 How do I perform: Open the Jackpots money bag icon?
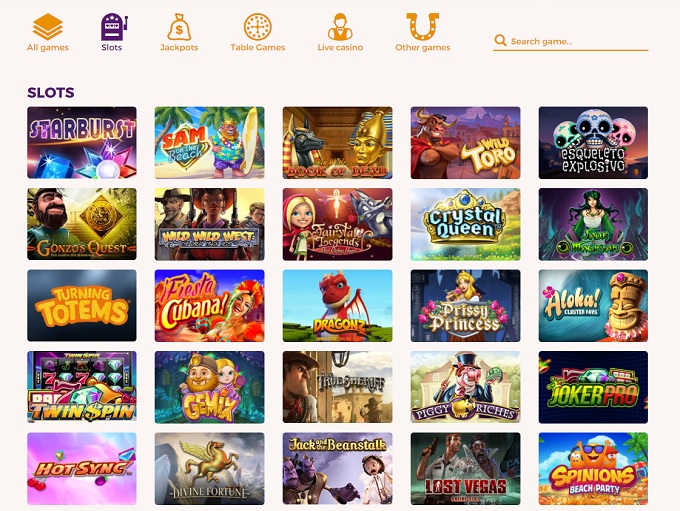[x=179, y=27]
